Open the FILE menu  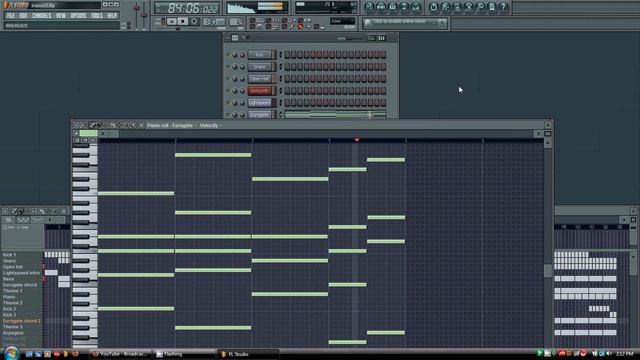click(10, 16)
